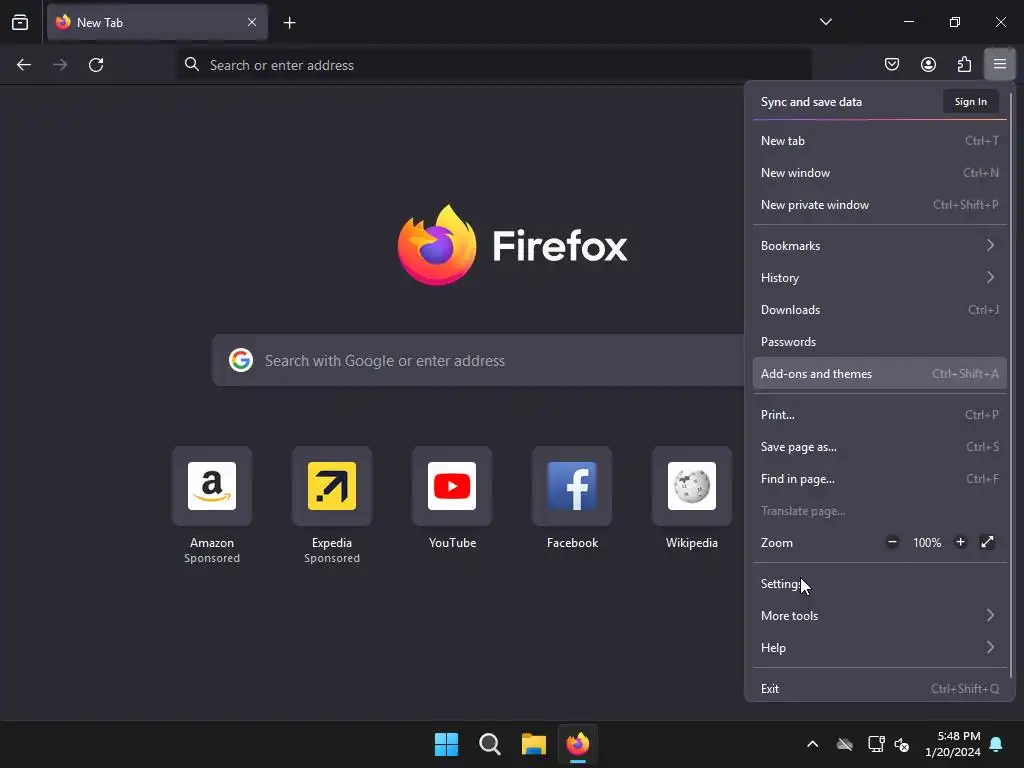Go back with the back arrow

click(x=24, y=65)
